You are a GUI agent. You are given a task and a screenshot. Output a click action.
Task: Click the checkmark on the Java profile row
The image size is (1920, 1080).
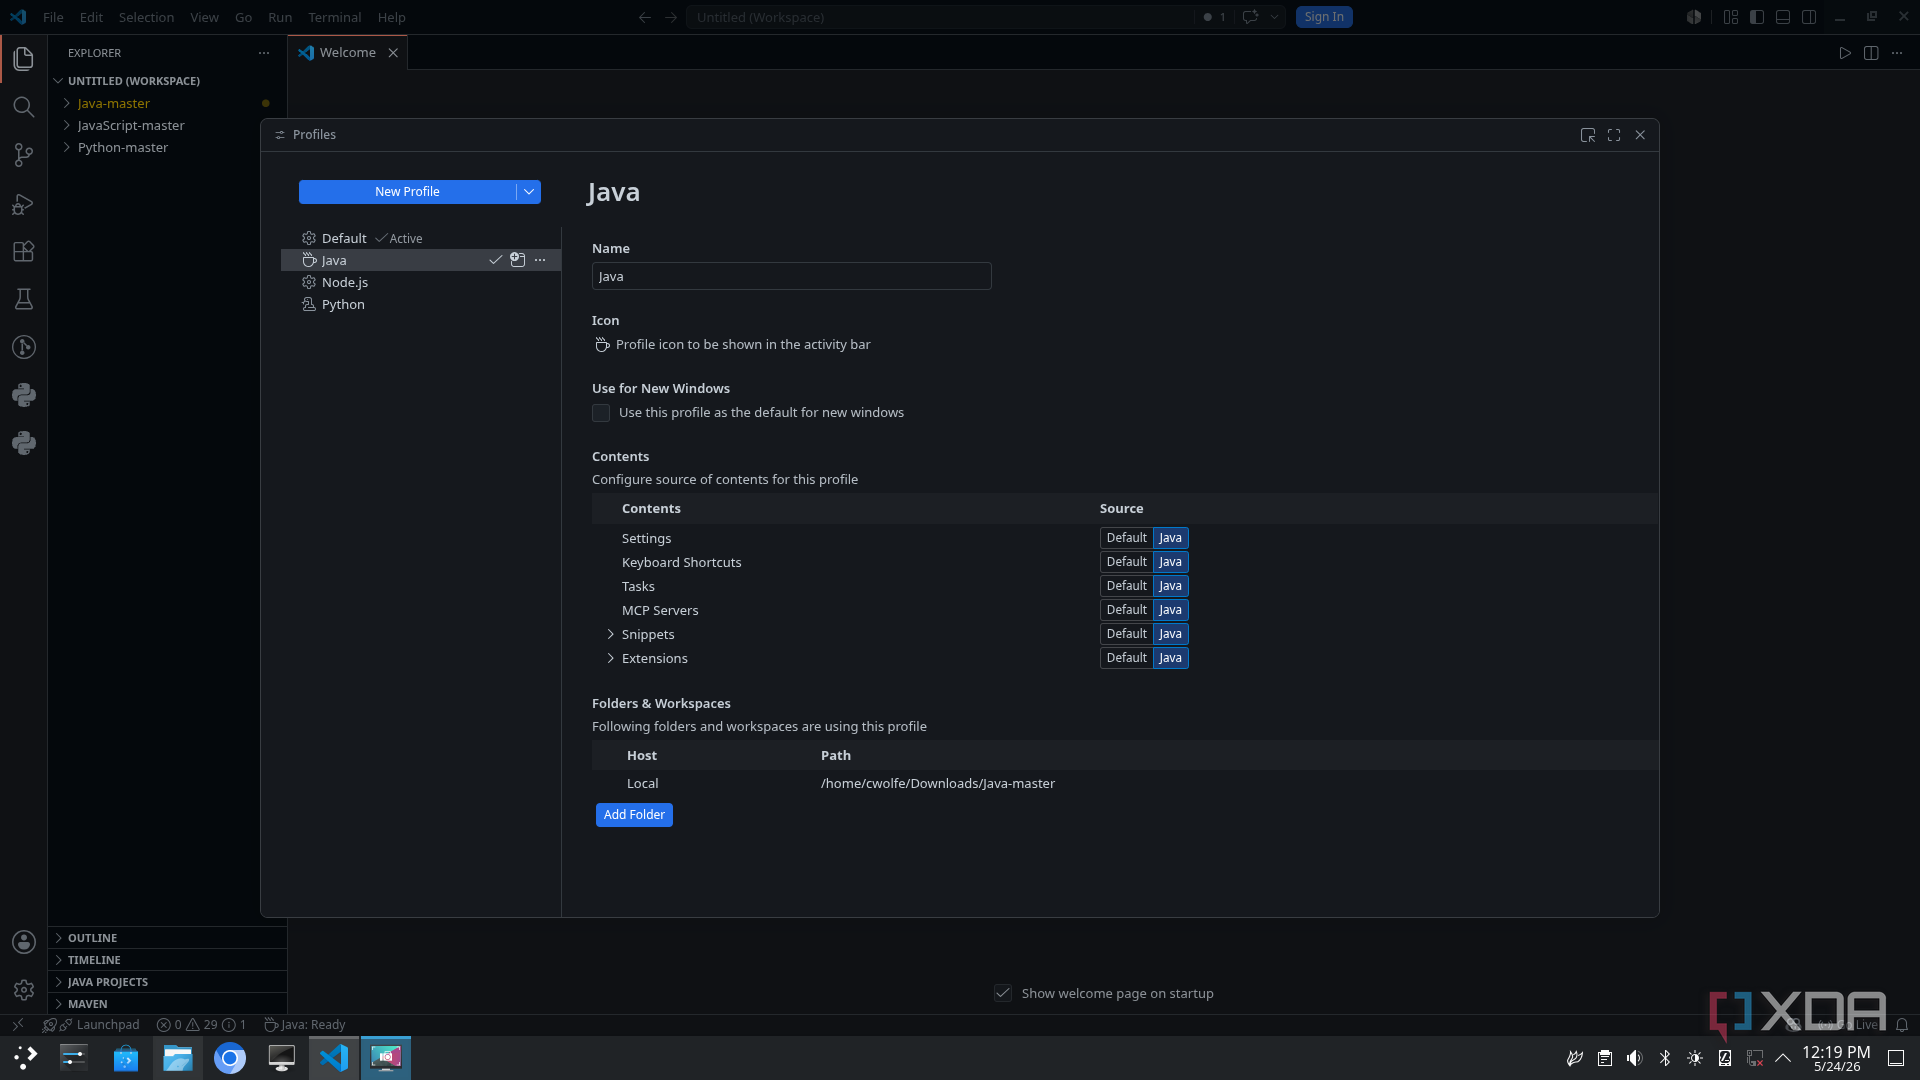(495, 260)
